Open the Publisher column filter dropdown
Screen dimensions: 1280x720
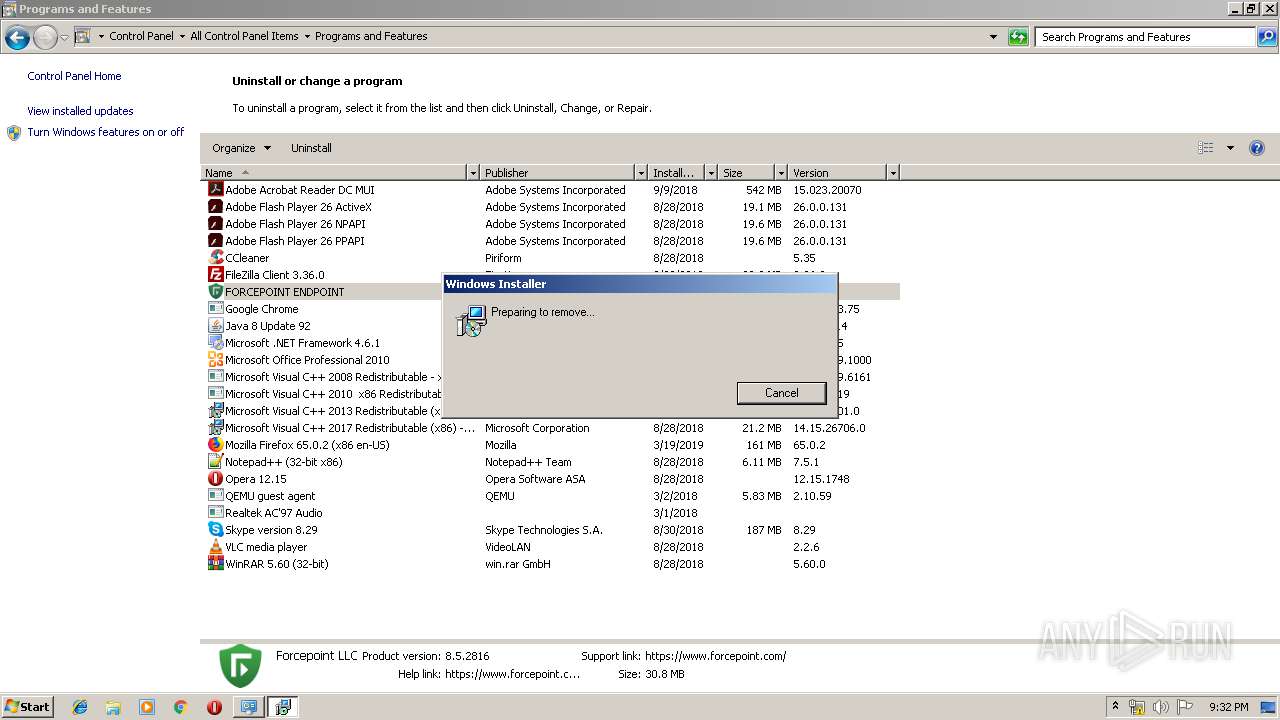coord(641,173)
